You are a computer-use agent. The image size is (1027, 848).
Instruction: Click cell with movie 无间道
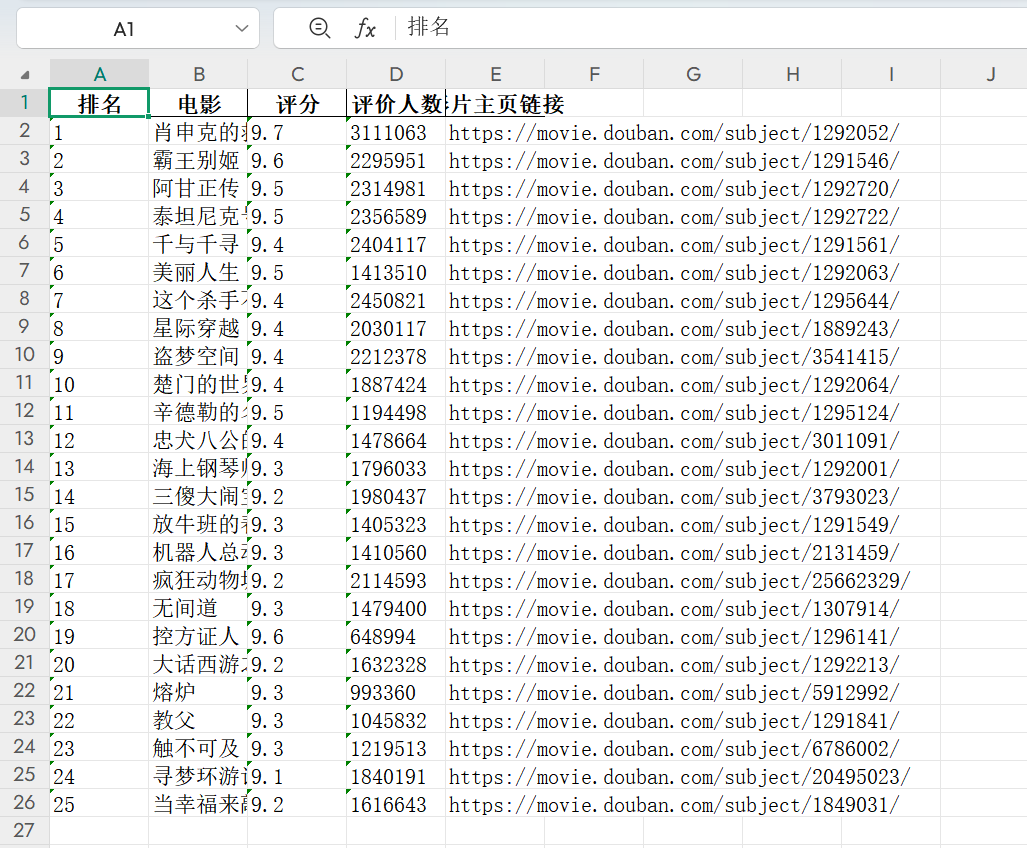(198, 608)
